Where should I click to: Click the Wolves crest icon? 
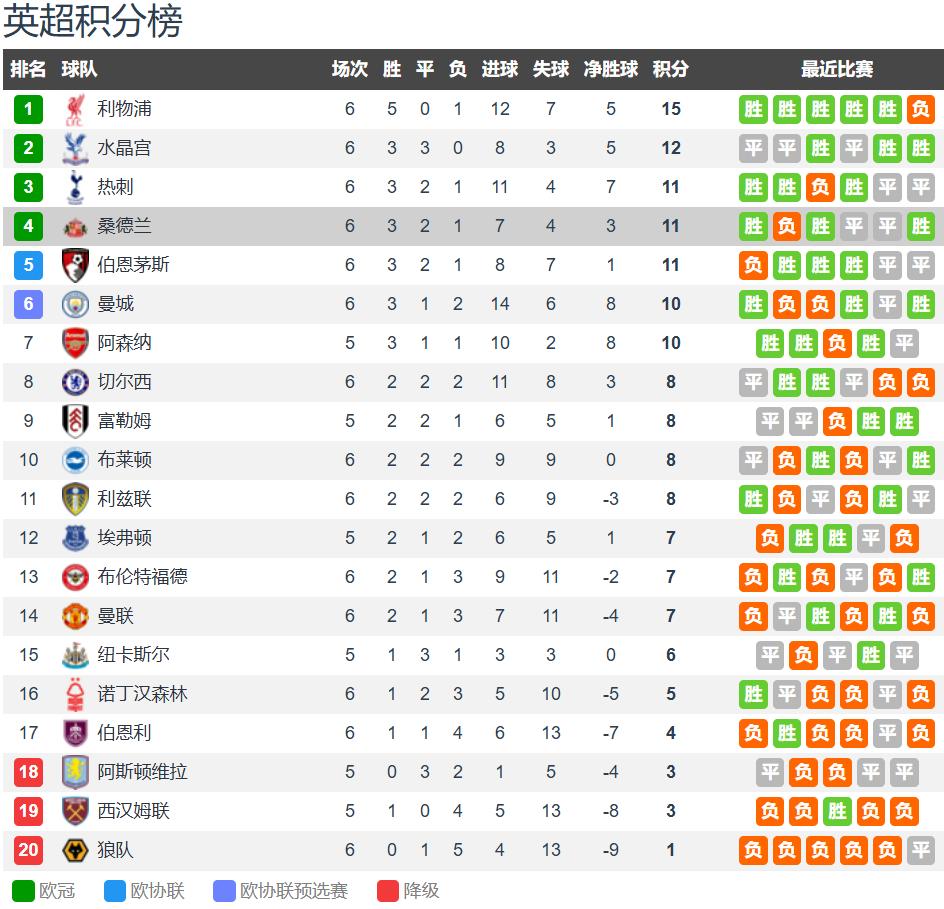coord(75,850)
